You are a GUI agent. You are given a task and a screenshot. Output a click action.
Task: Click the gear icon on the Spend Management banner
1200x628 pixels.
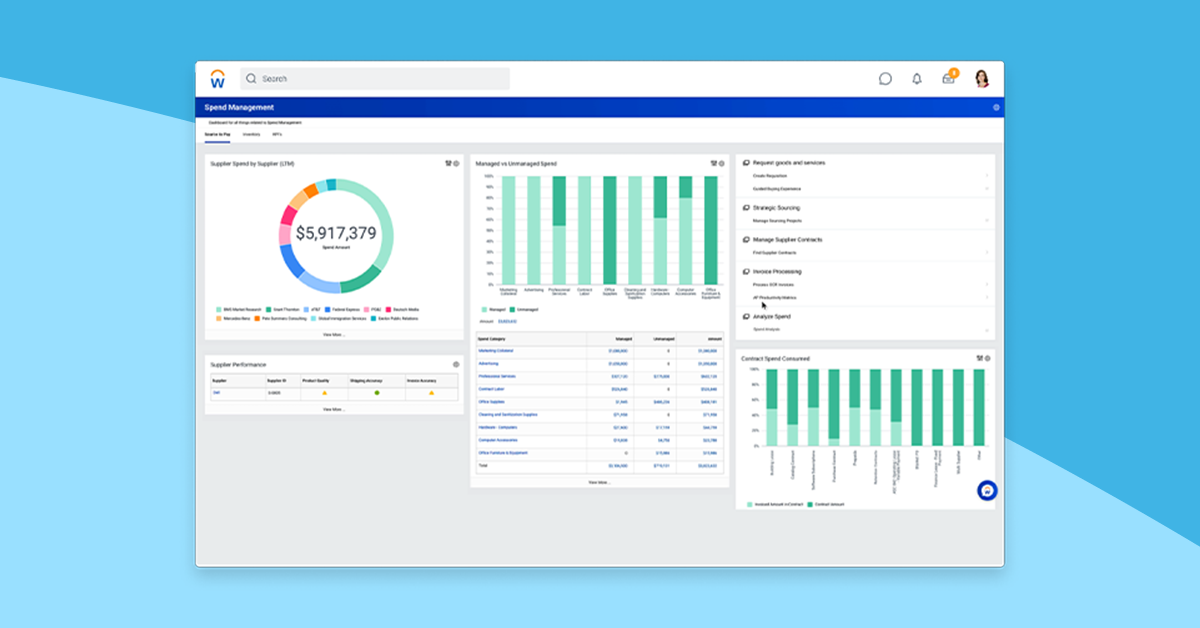click(x=994, y=107)
